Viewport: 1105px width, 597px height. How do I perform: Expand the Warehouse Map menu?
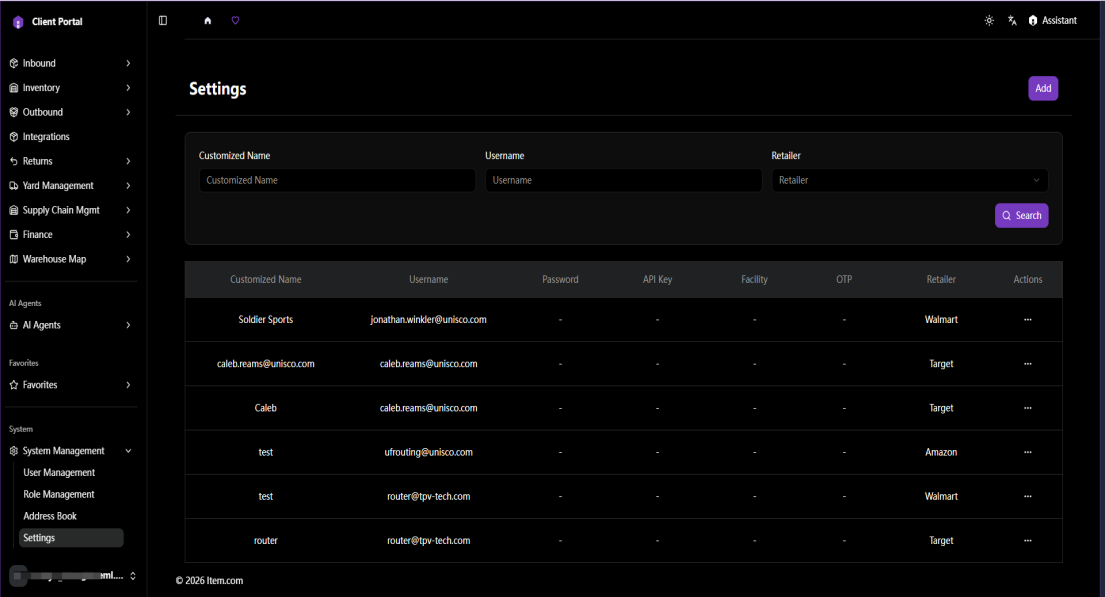70,259
